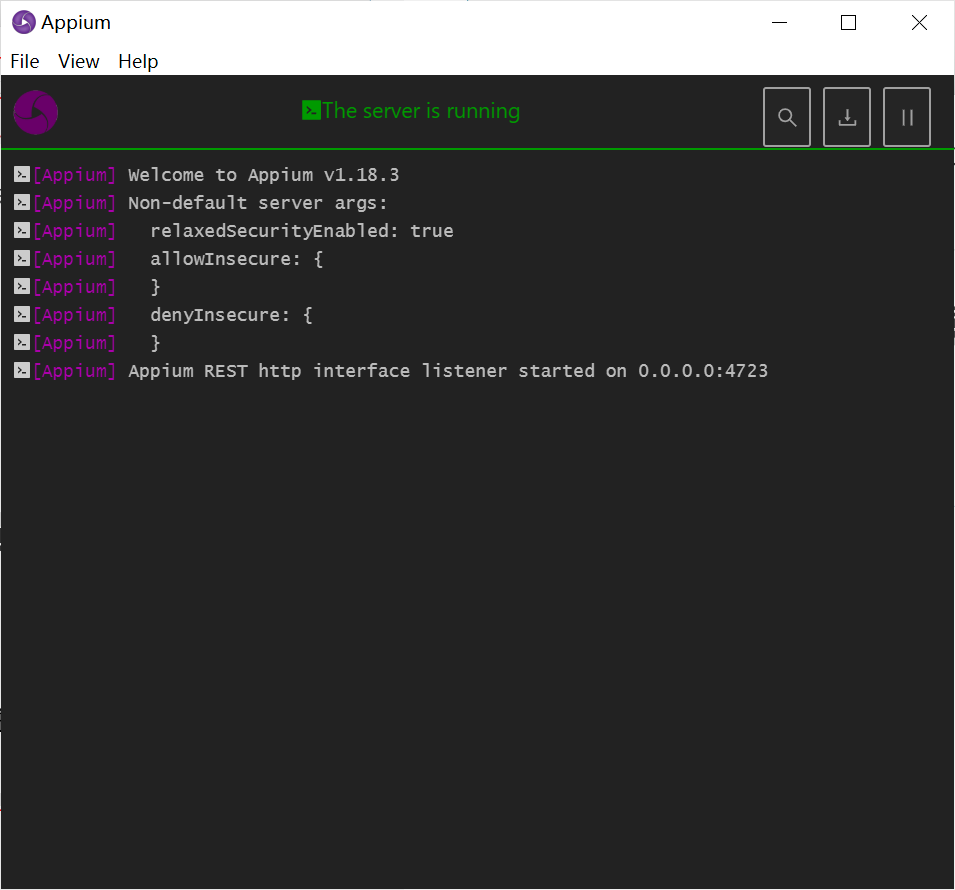Minimize the Appium window
955x890 pixels.
[780, 23]
